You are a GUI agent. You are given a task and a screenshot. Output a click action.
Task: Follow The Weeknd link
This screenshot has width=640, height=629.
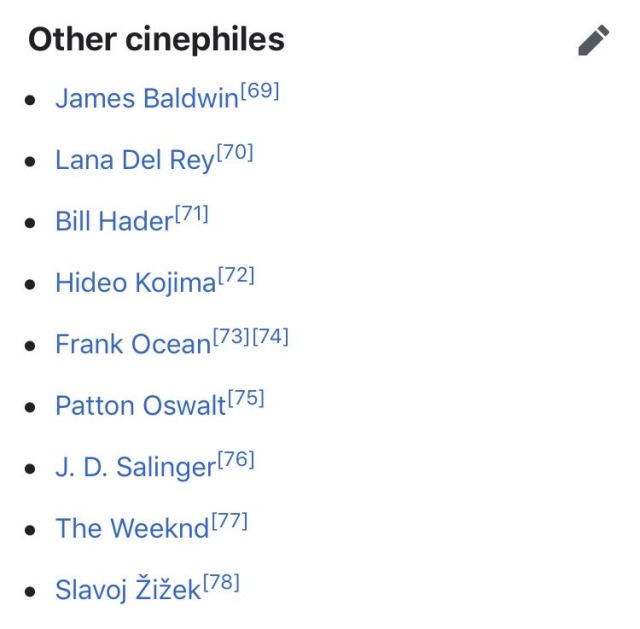(132, 528)
